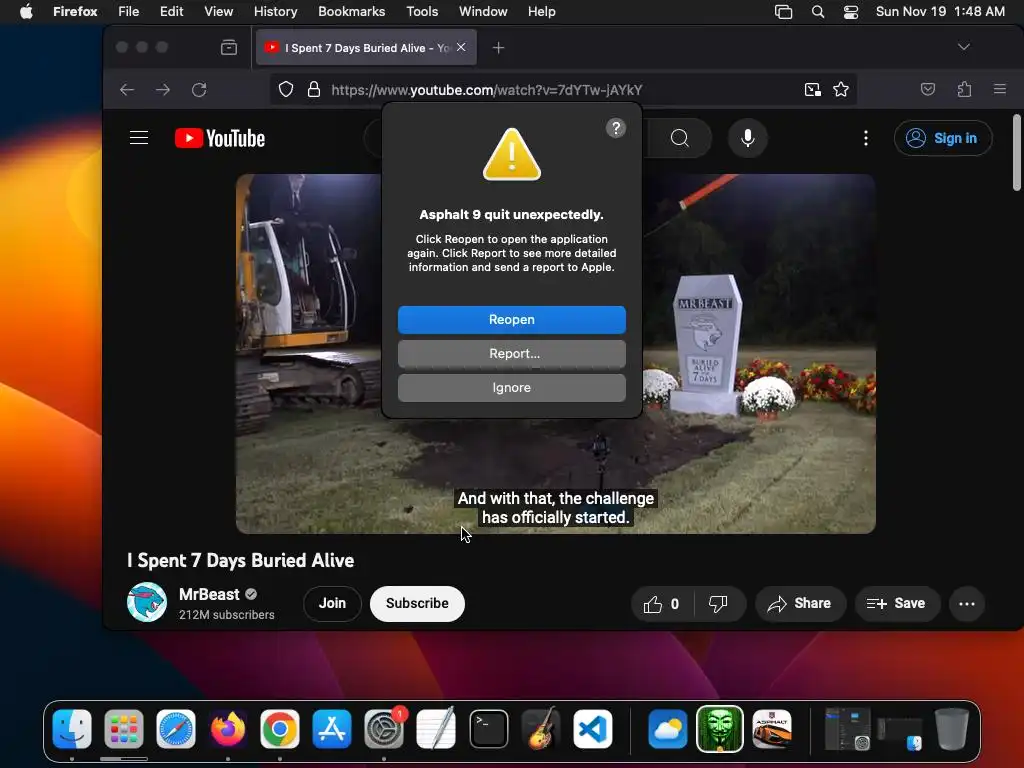Launch Asphalt 9 from the Dock
Screen dimensions: 1024x768
coord(772,729)
